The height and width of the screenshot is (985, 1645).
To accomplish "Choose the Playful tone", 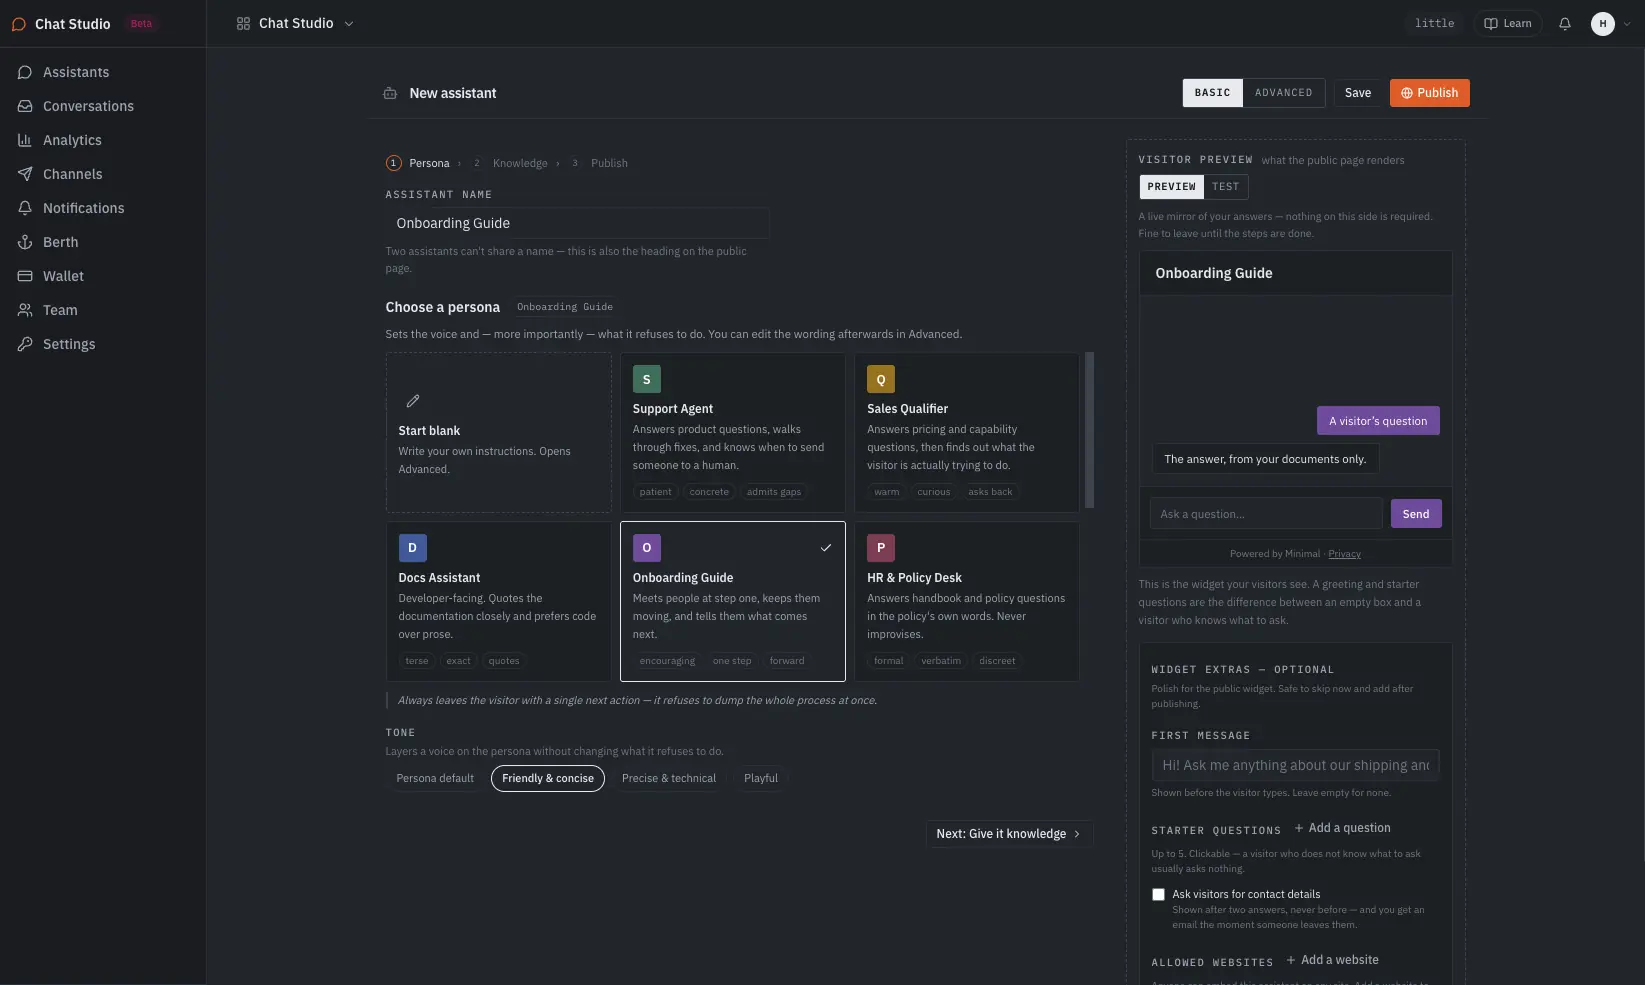I will point(761,778).
